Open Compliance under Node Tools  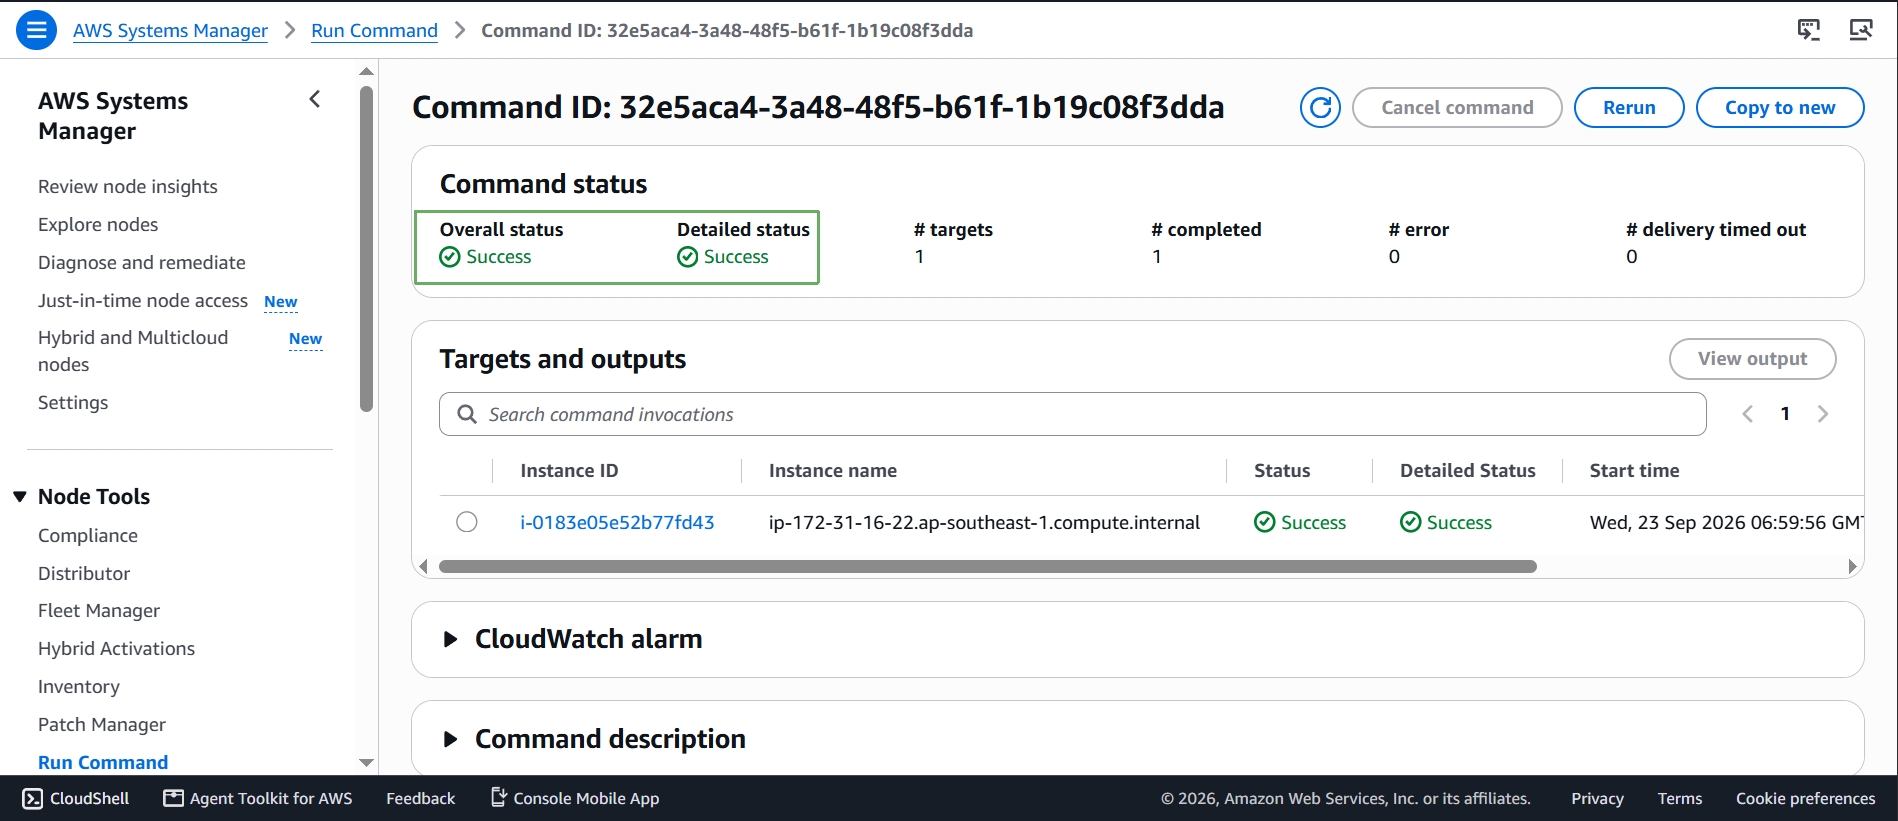tap(88, 536)
